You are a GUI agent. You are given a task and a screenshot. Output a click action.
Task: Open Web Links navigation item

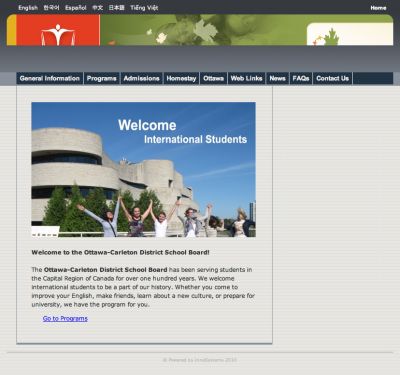tap(247, 79)
